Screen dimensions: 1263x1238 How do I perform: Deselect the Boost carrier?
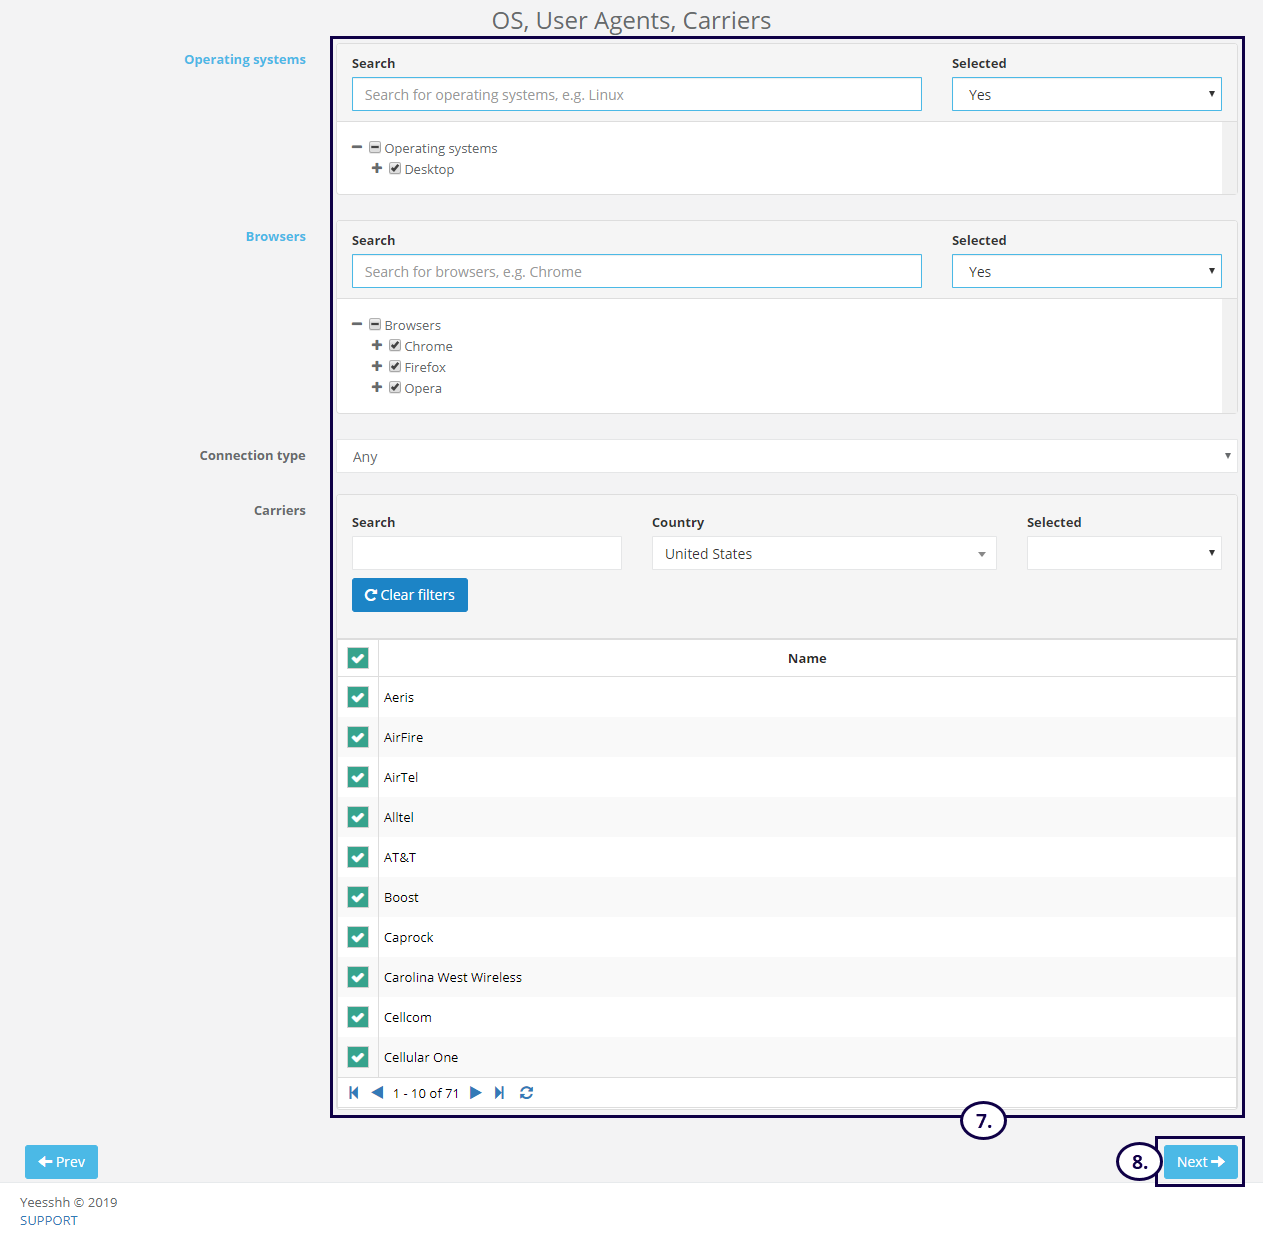pos(358,897)
